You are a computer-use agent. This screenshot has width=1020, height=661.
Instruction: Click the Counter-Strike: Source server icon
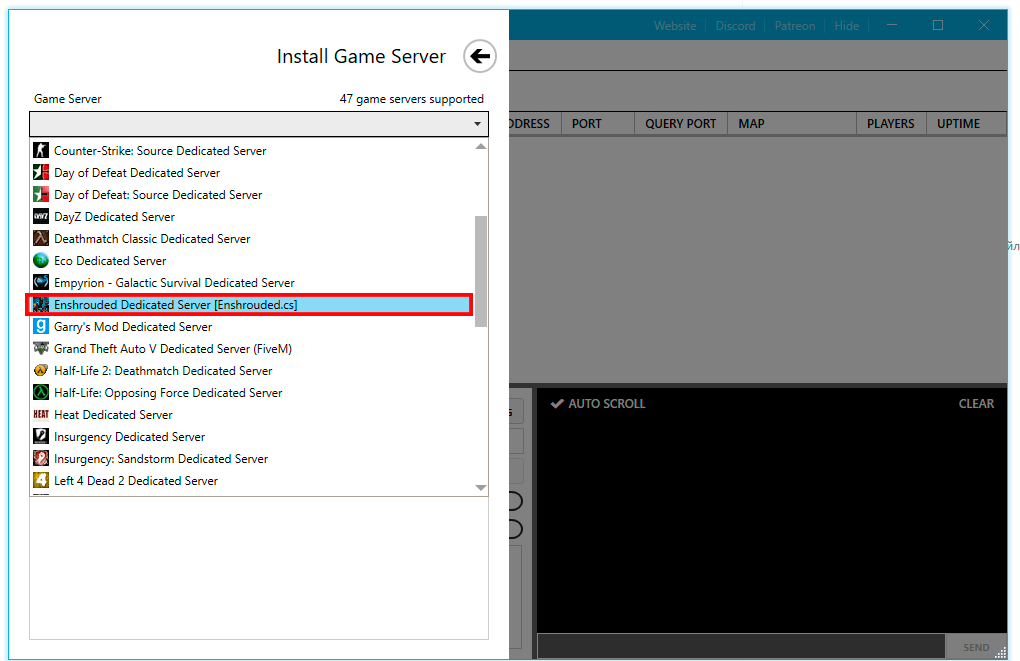tap(41, 150)
